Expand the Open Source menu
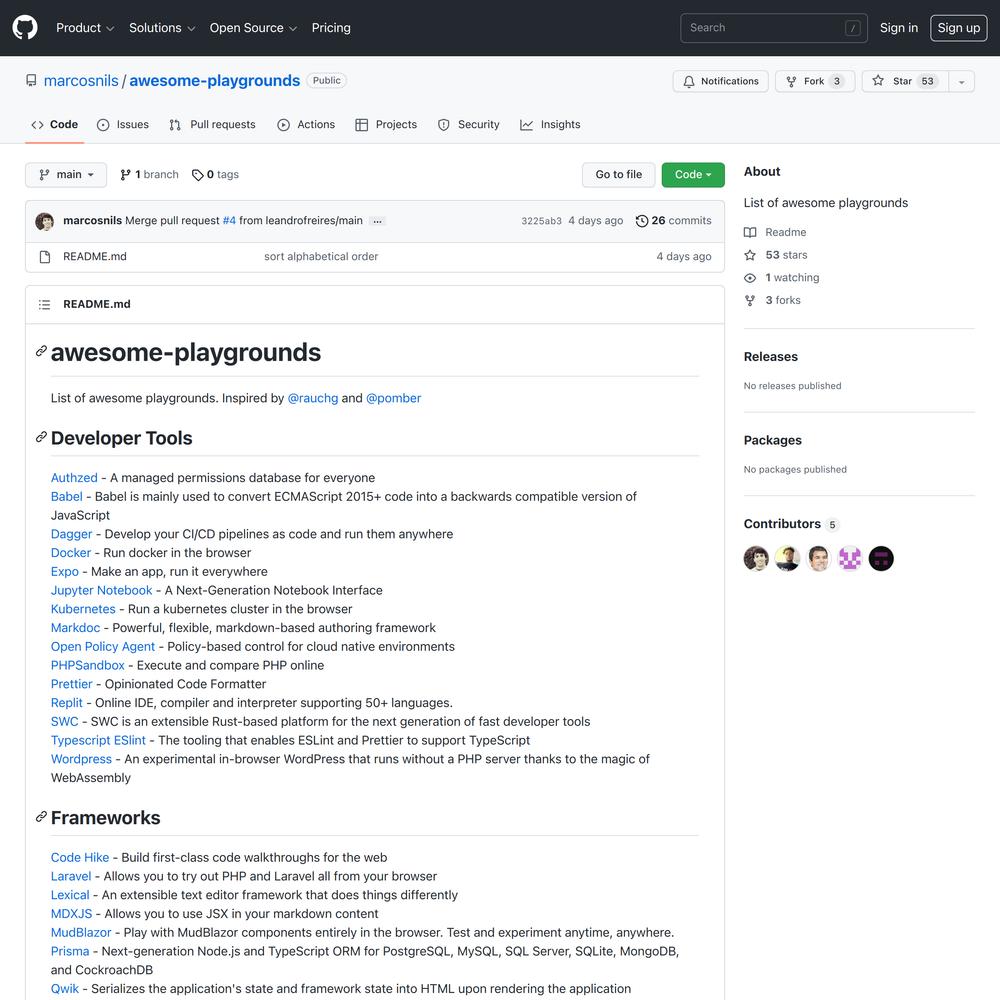 pyautogui.click(x=253, y=28)
